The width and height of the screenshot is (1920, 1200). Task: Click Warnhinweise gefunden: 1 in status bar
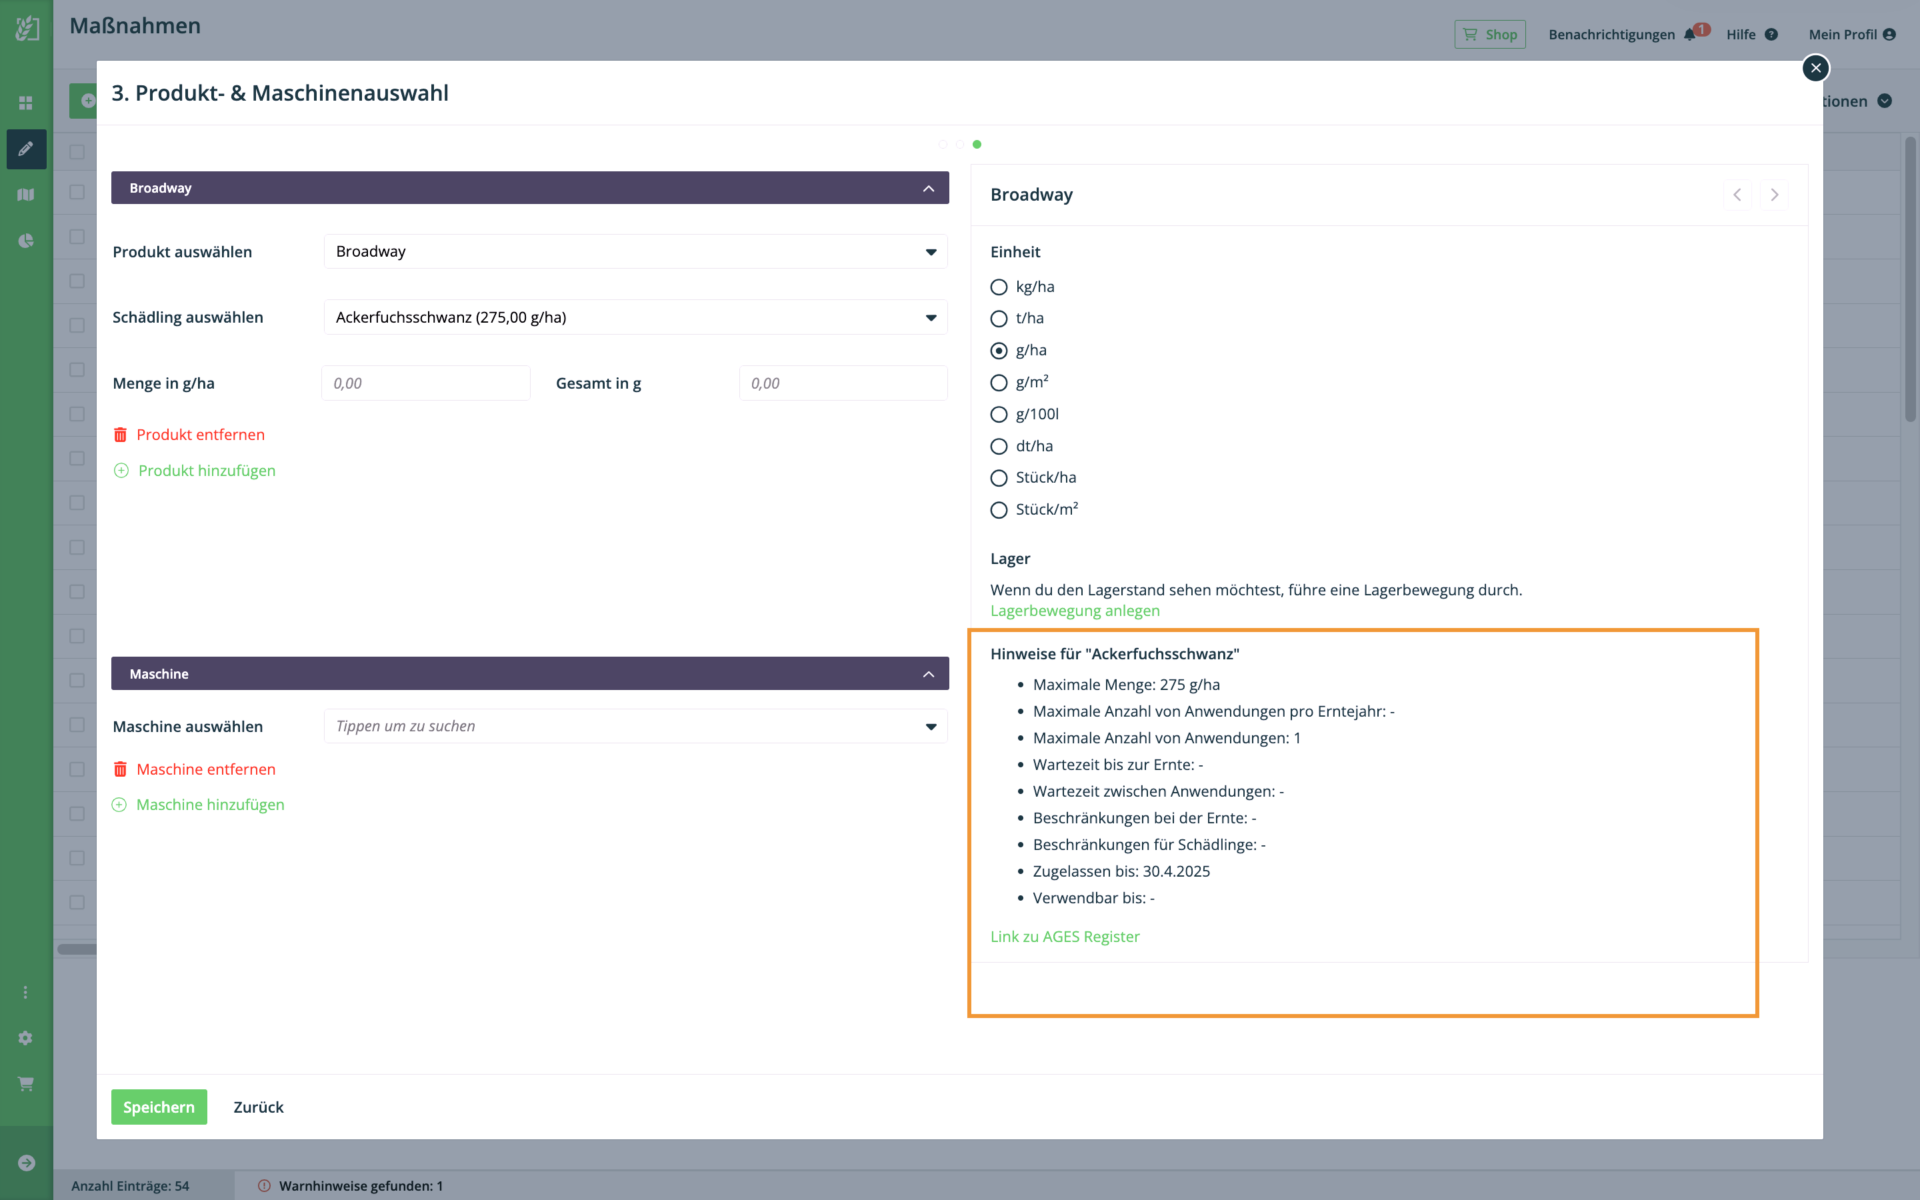pyautogui.click(x=360, y=1186)
